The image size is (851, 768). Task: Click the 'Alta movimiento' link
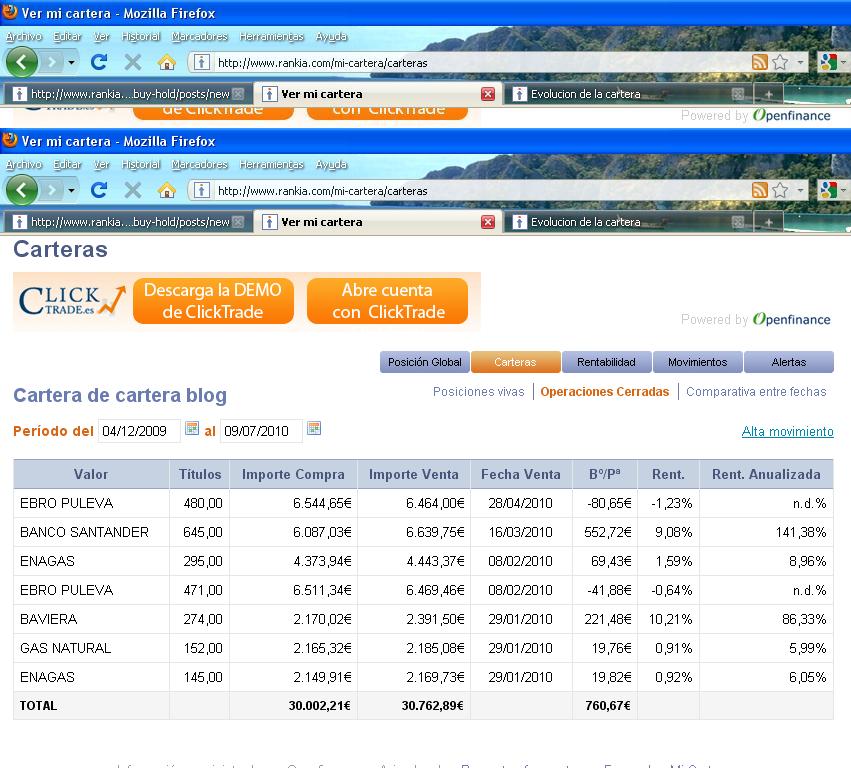tap(788, 431)
